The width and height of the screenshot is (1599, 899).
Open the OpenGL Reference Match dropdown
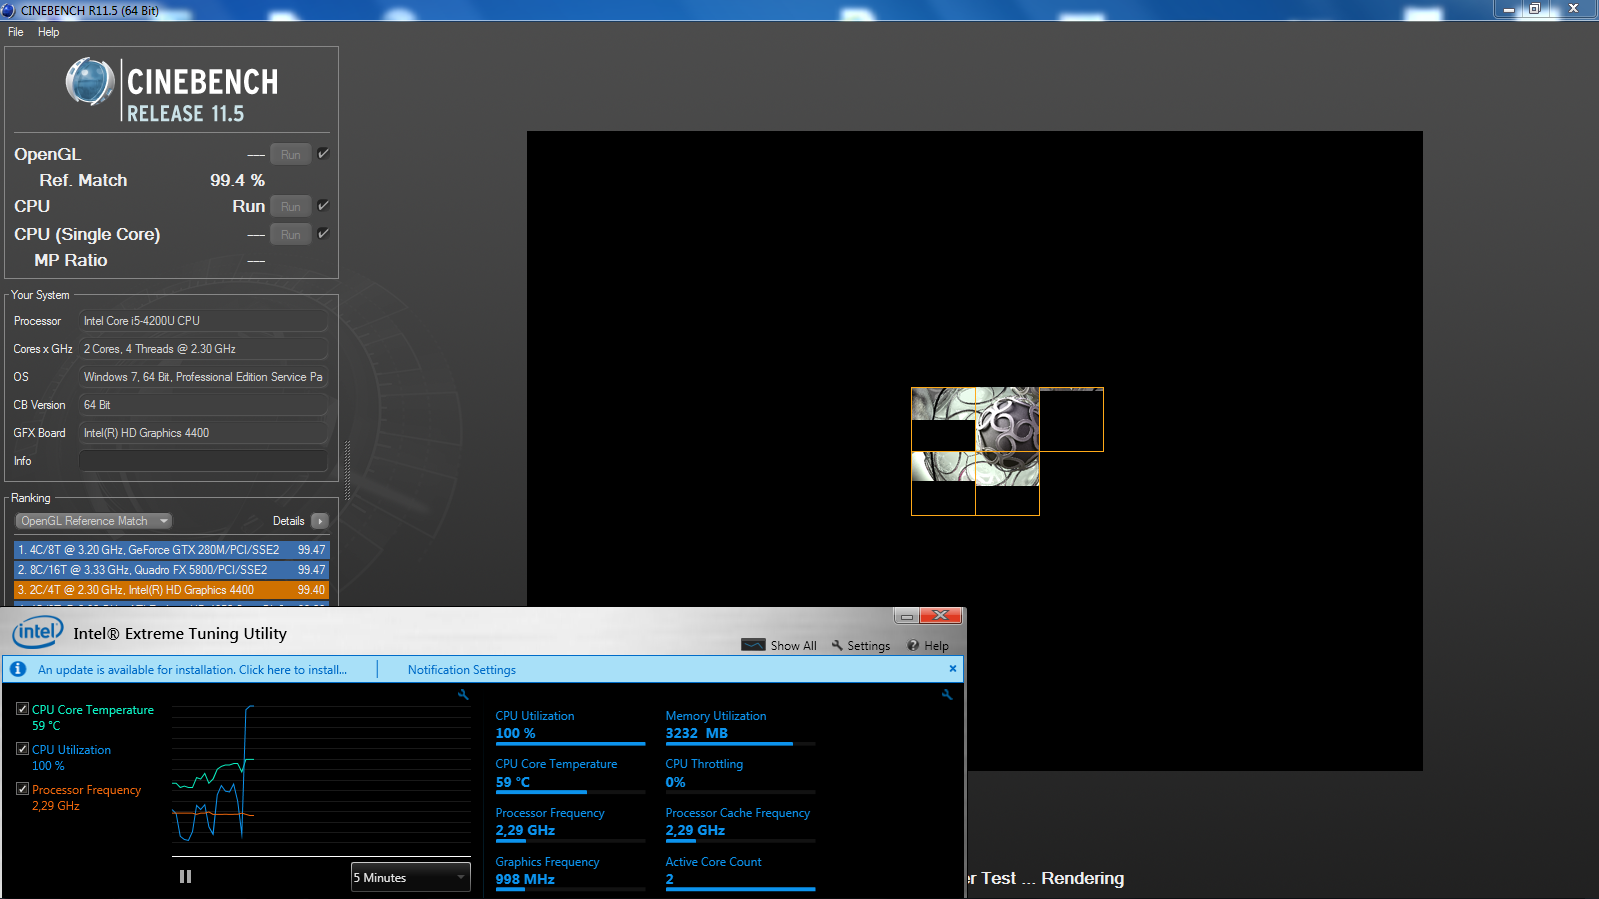pyautogui.click(x=93, y=521)
